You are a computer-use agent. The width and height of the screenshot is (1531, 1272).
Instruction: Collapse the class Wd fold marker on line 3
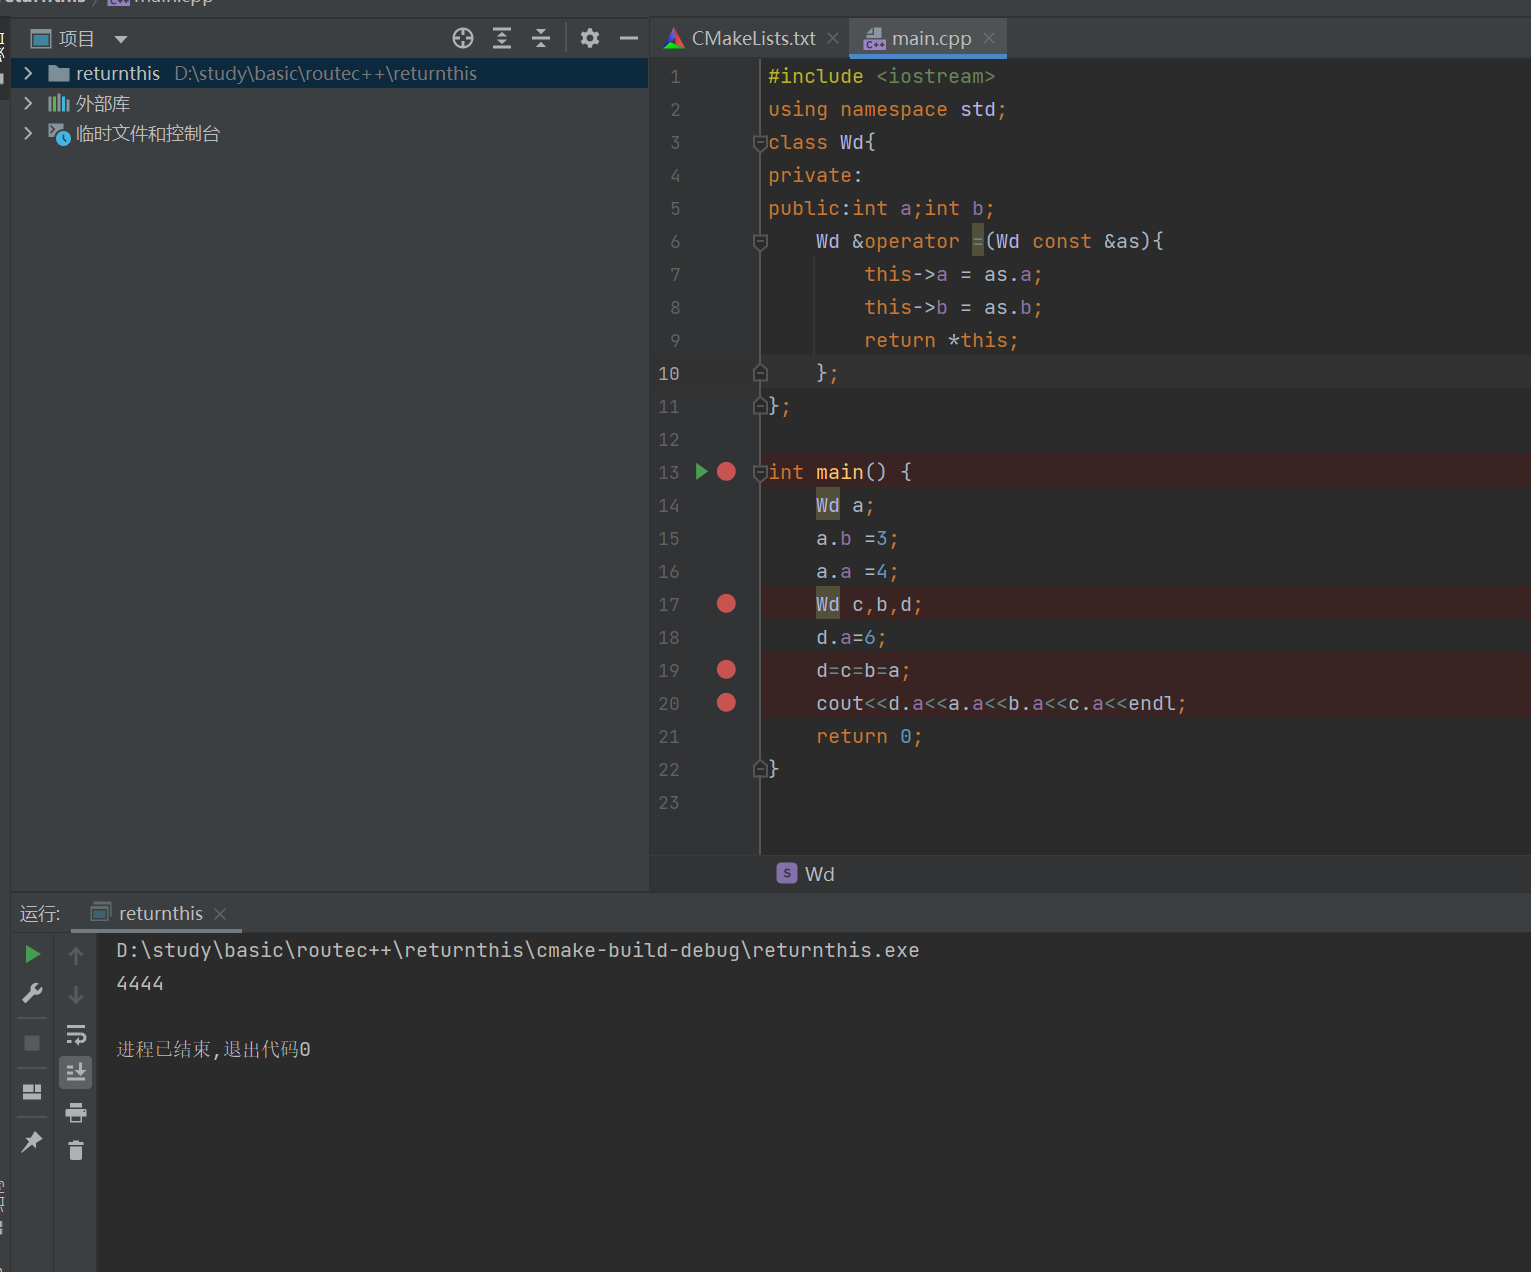(x=760, y=142)
